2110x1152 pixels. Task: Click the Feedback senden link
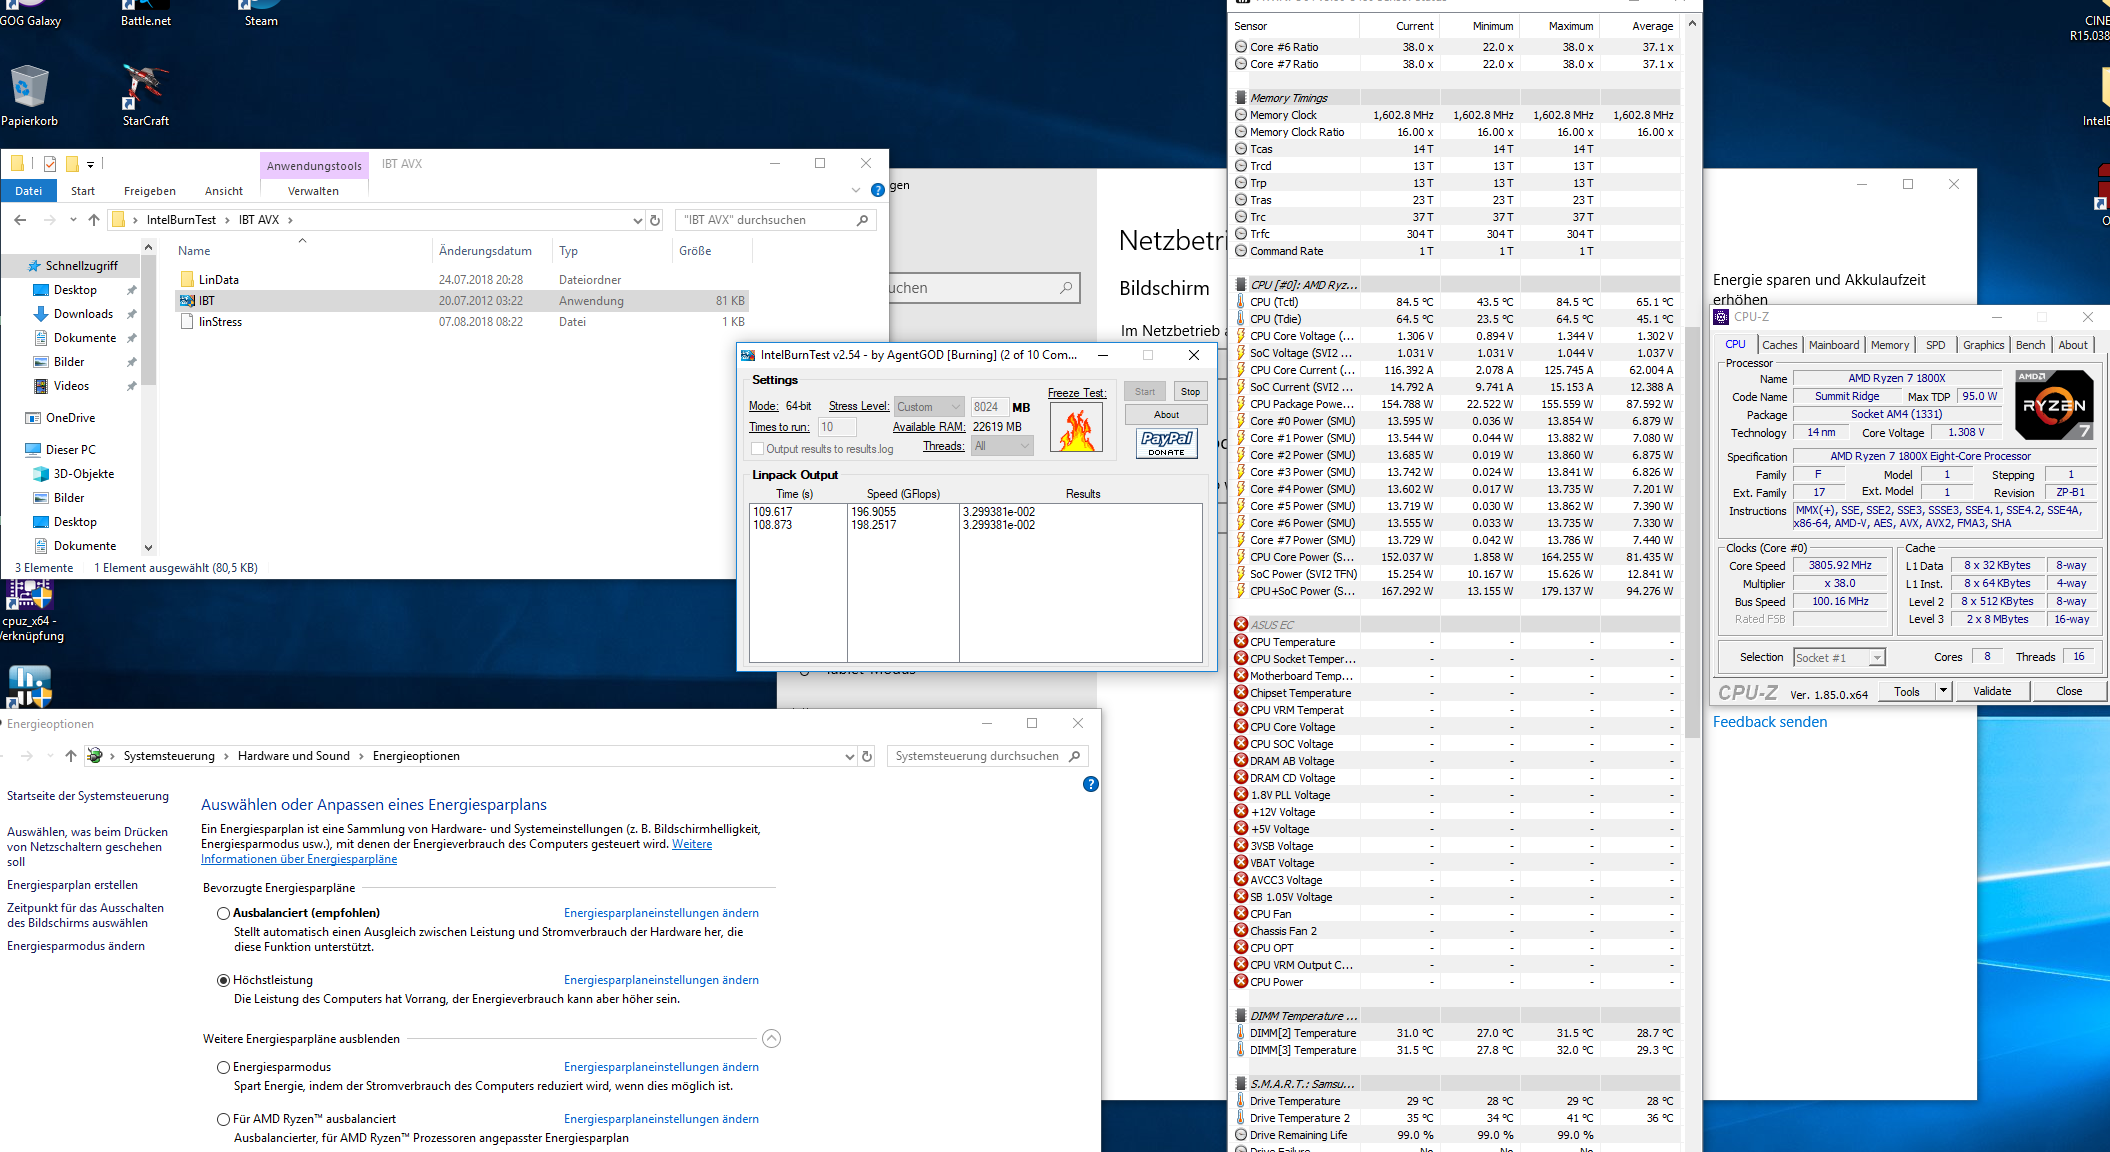[x=1769, y=722]
